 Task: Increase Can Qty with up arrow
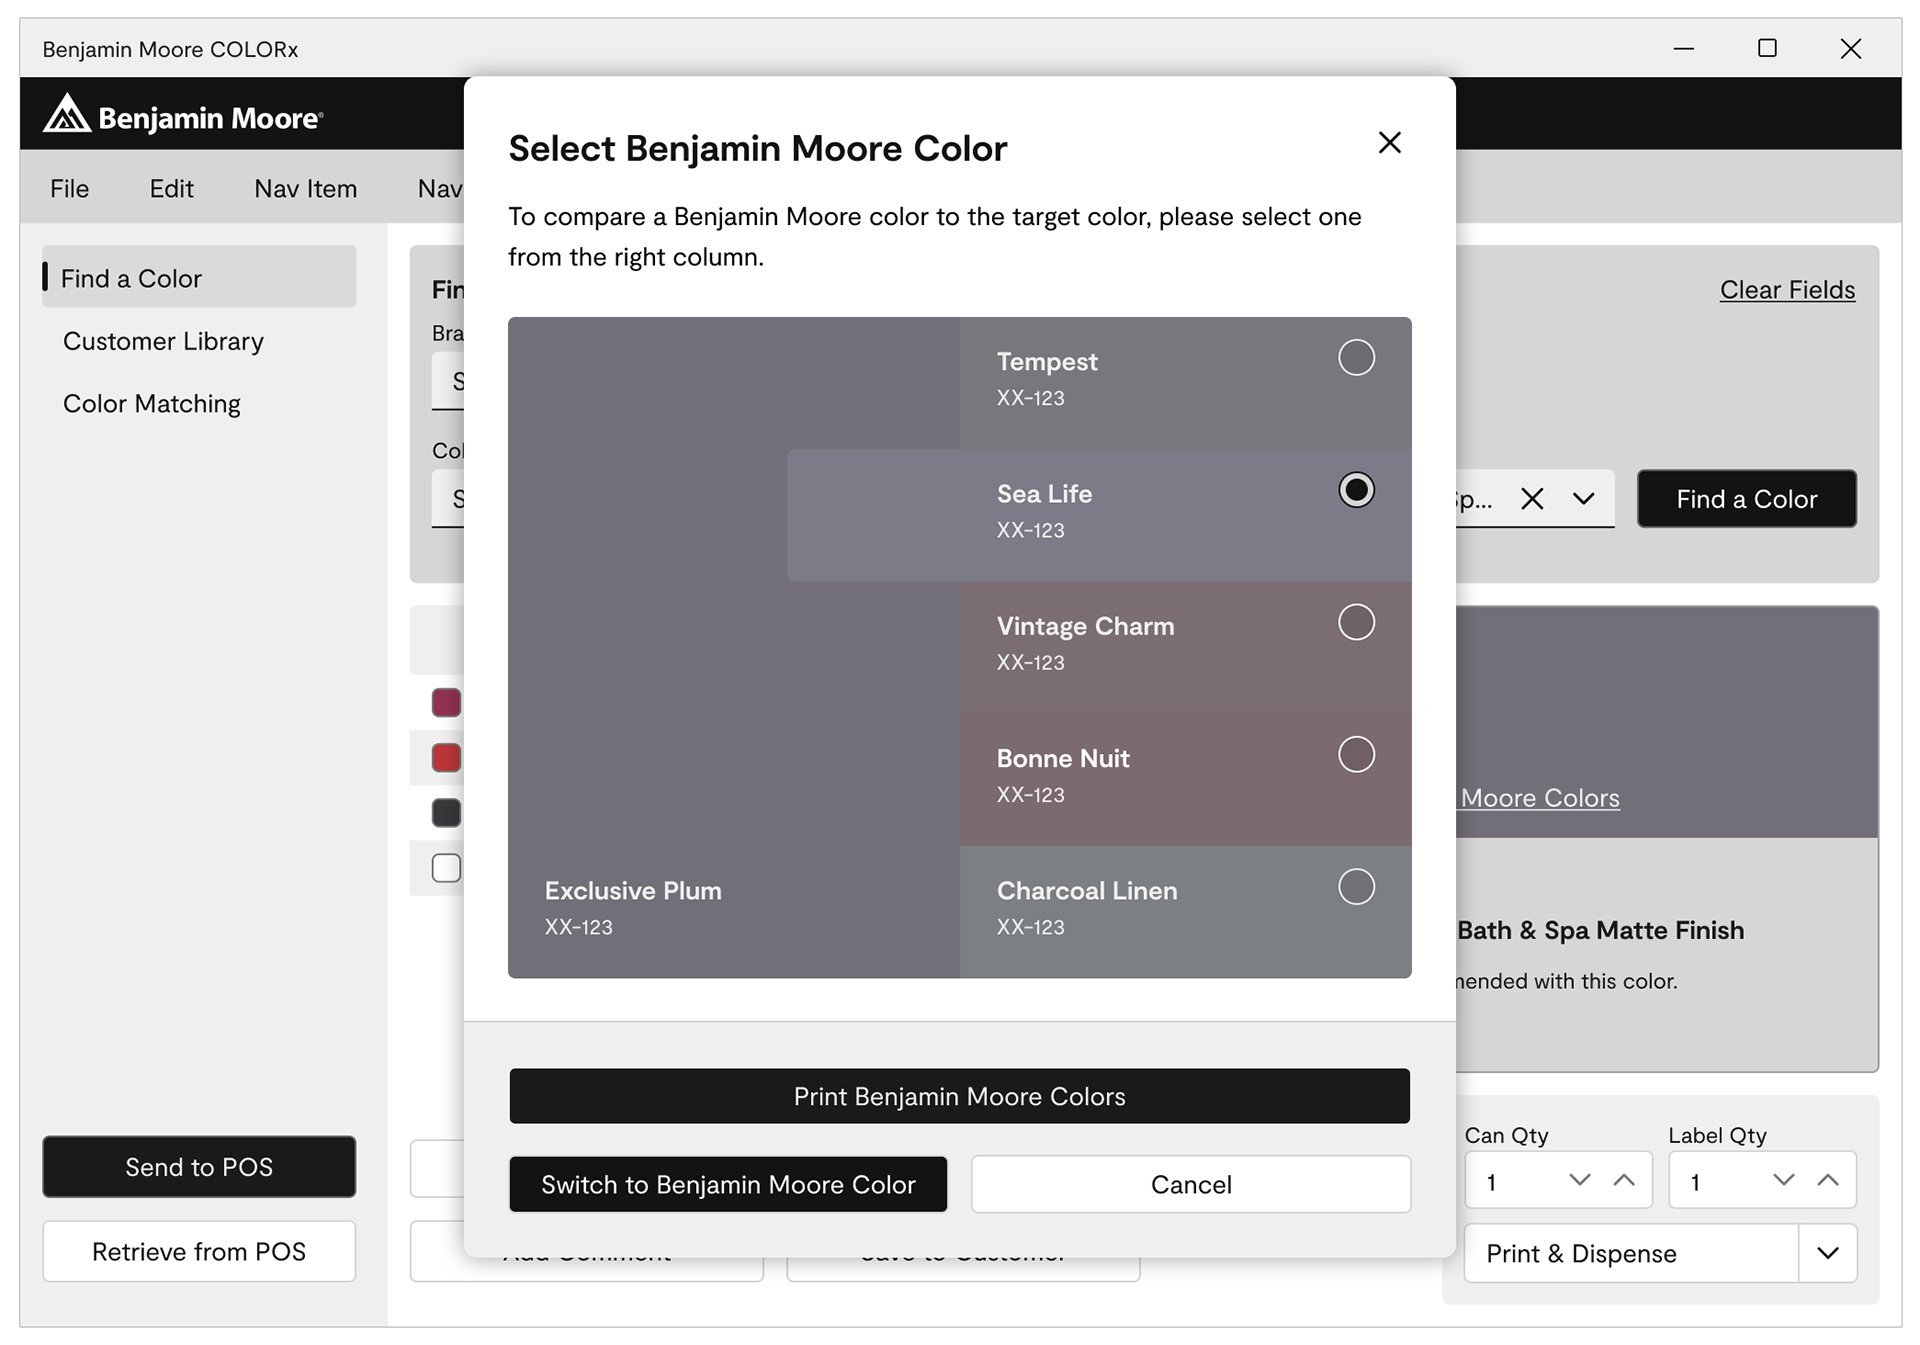[x=1624, y=1181]
